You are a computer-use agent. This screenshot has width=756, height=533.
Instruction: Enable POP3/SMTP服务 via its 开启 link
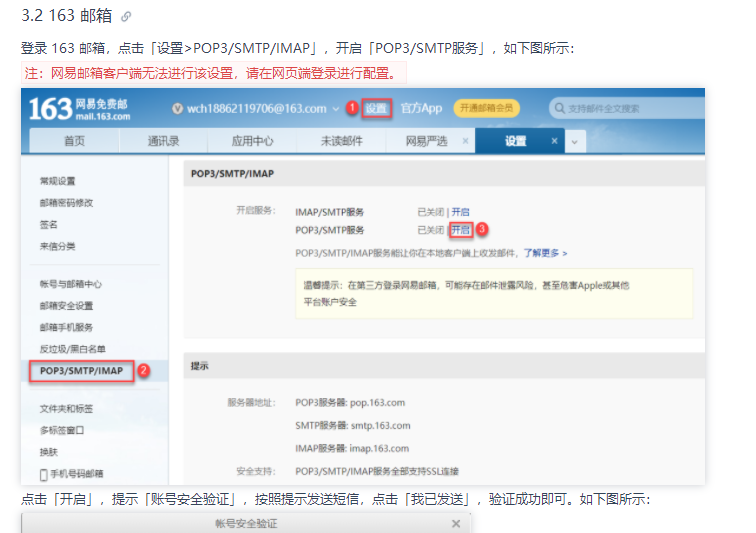pyautogui.click(x=460, y=230)
